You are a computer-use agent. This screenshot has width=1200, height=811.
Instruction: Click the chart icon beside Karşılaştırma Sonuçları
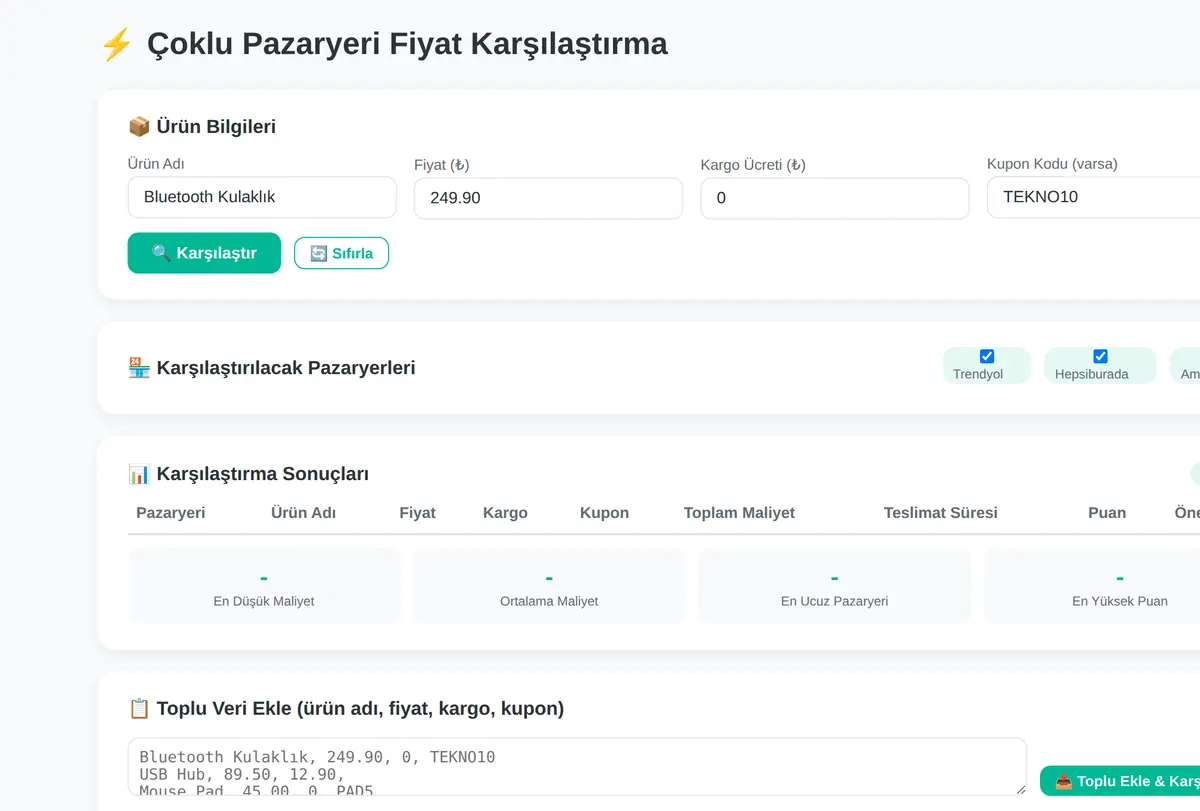click(139, 473)
